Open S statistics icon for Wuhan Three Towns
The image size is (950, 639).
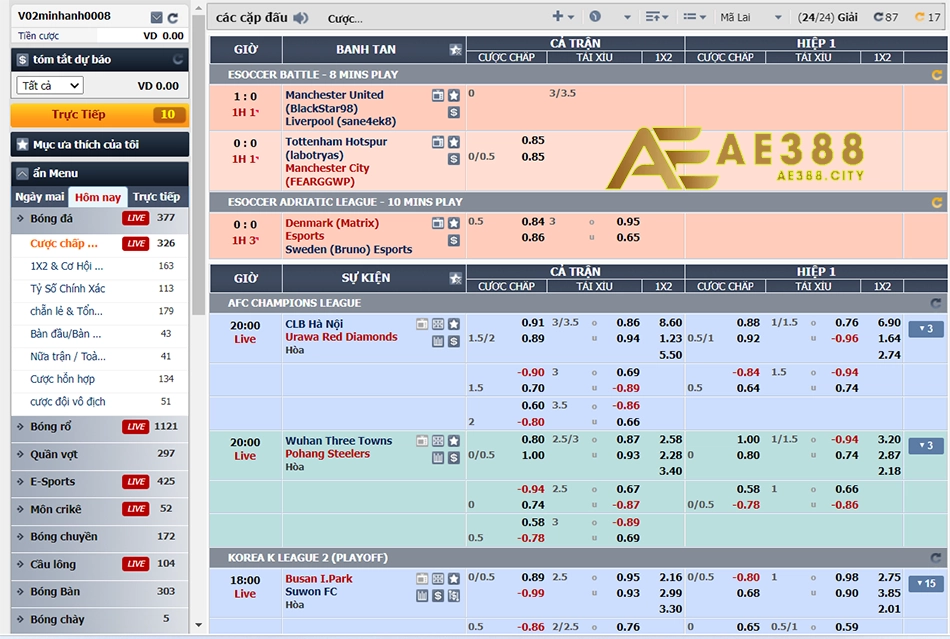click(454, 458)
